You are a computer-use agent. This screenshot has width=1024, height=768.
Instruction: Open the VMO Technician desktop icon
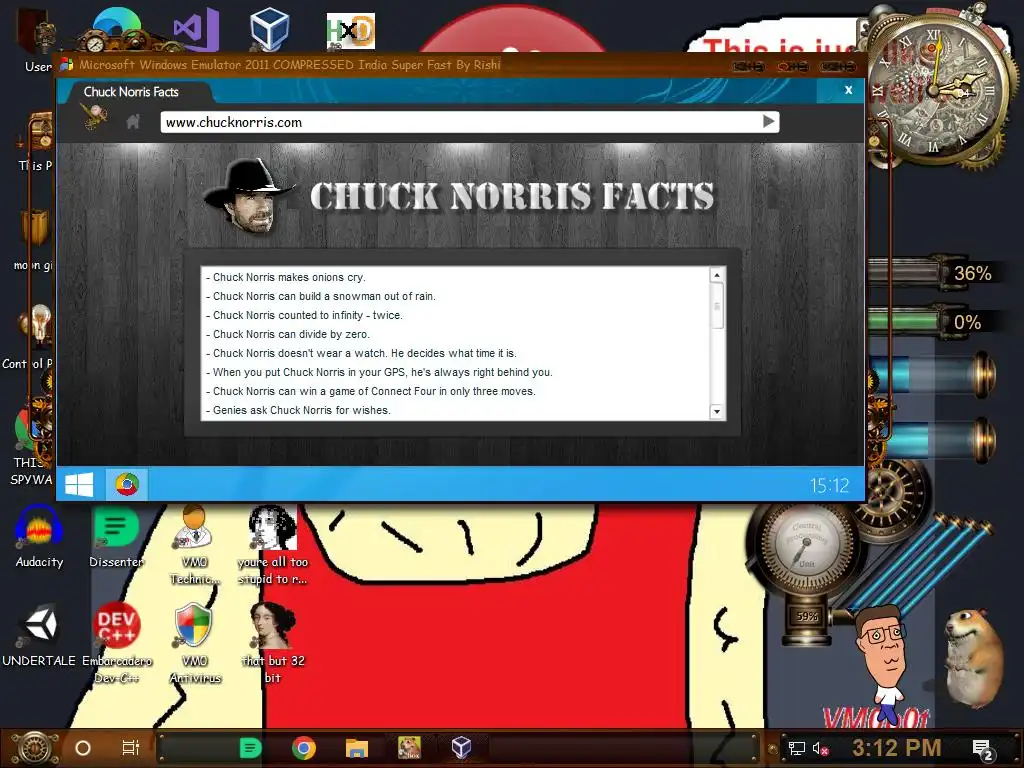195,544
